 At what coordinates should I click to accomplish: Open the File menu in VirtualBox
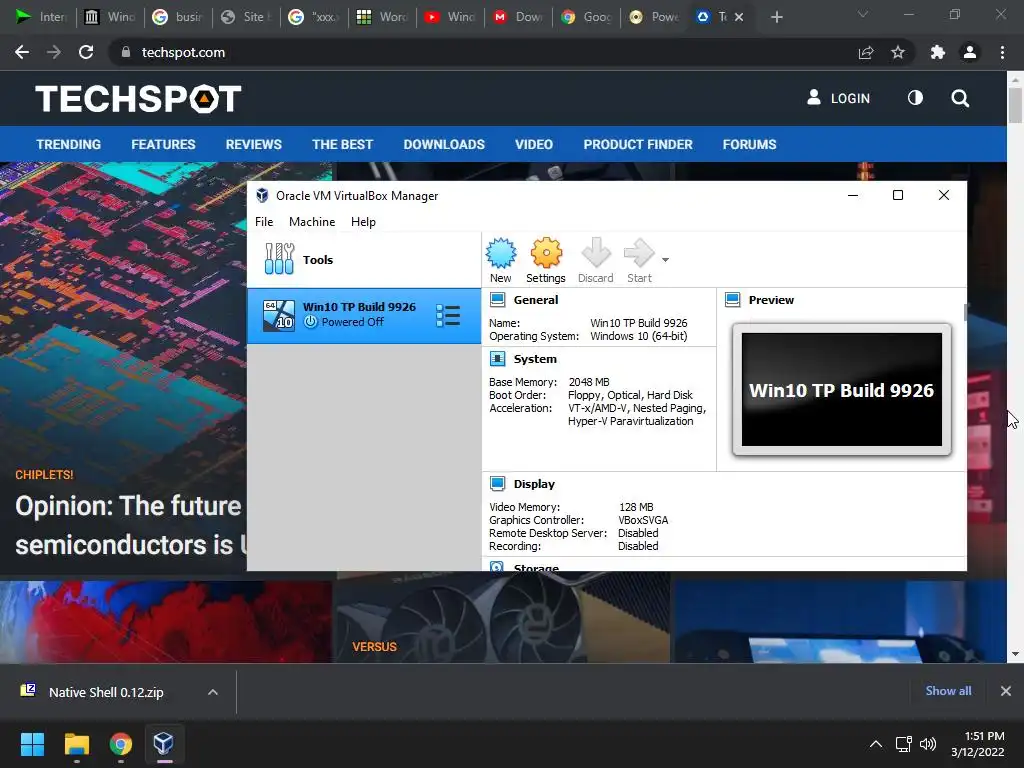(x=264, y=222)
